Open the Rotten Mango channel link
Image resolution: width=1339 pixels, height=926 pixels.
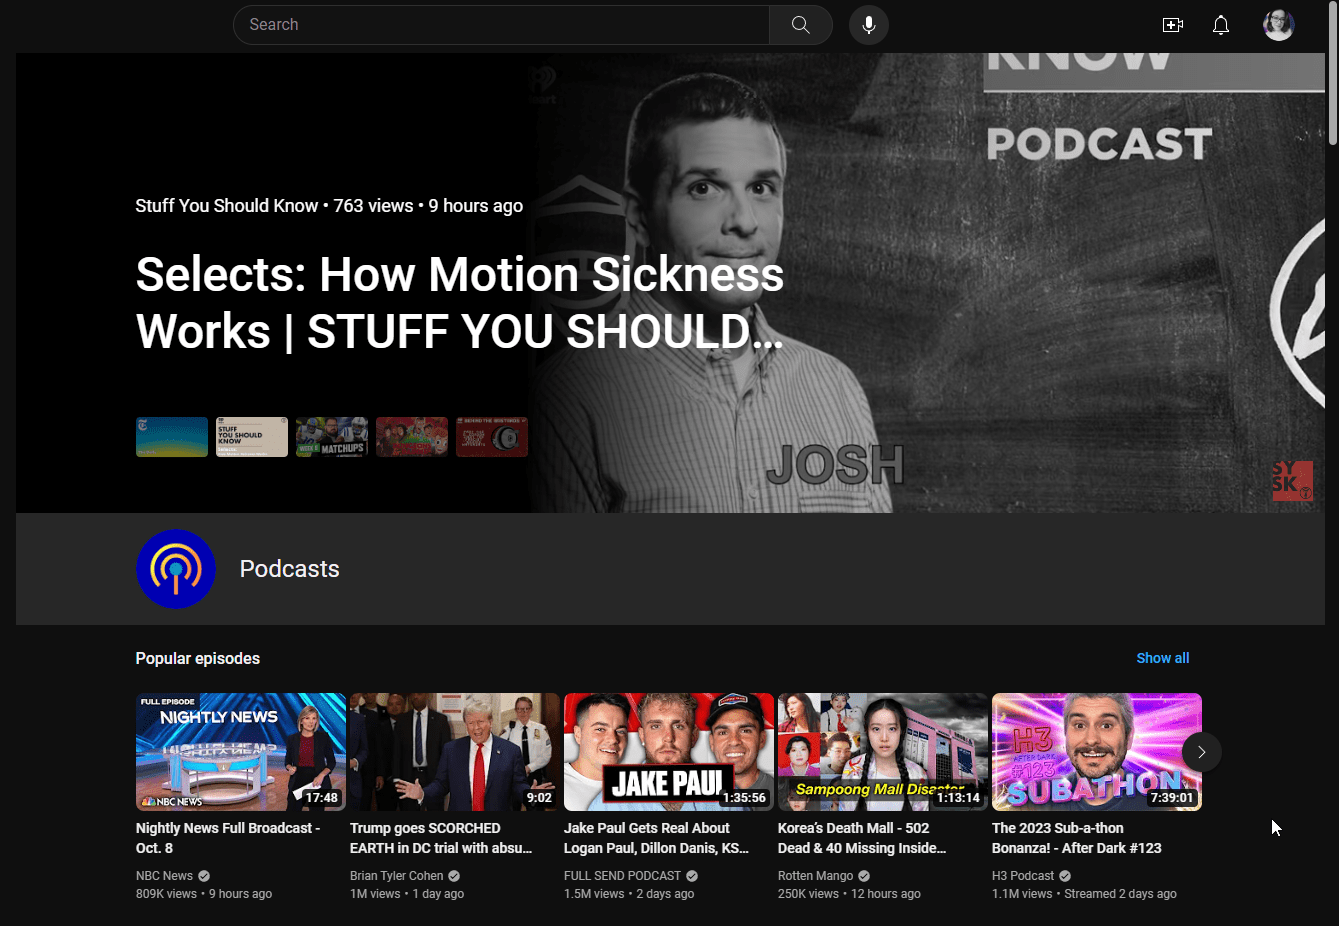tap(815, 876)
